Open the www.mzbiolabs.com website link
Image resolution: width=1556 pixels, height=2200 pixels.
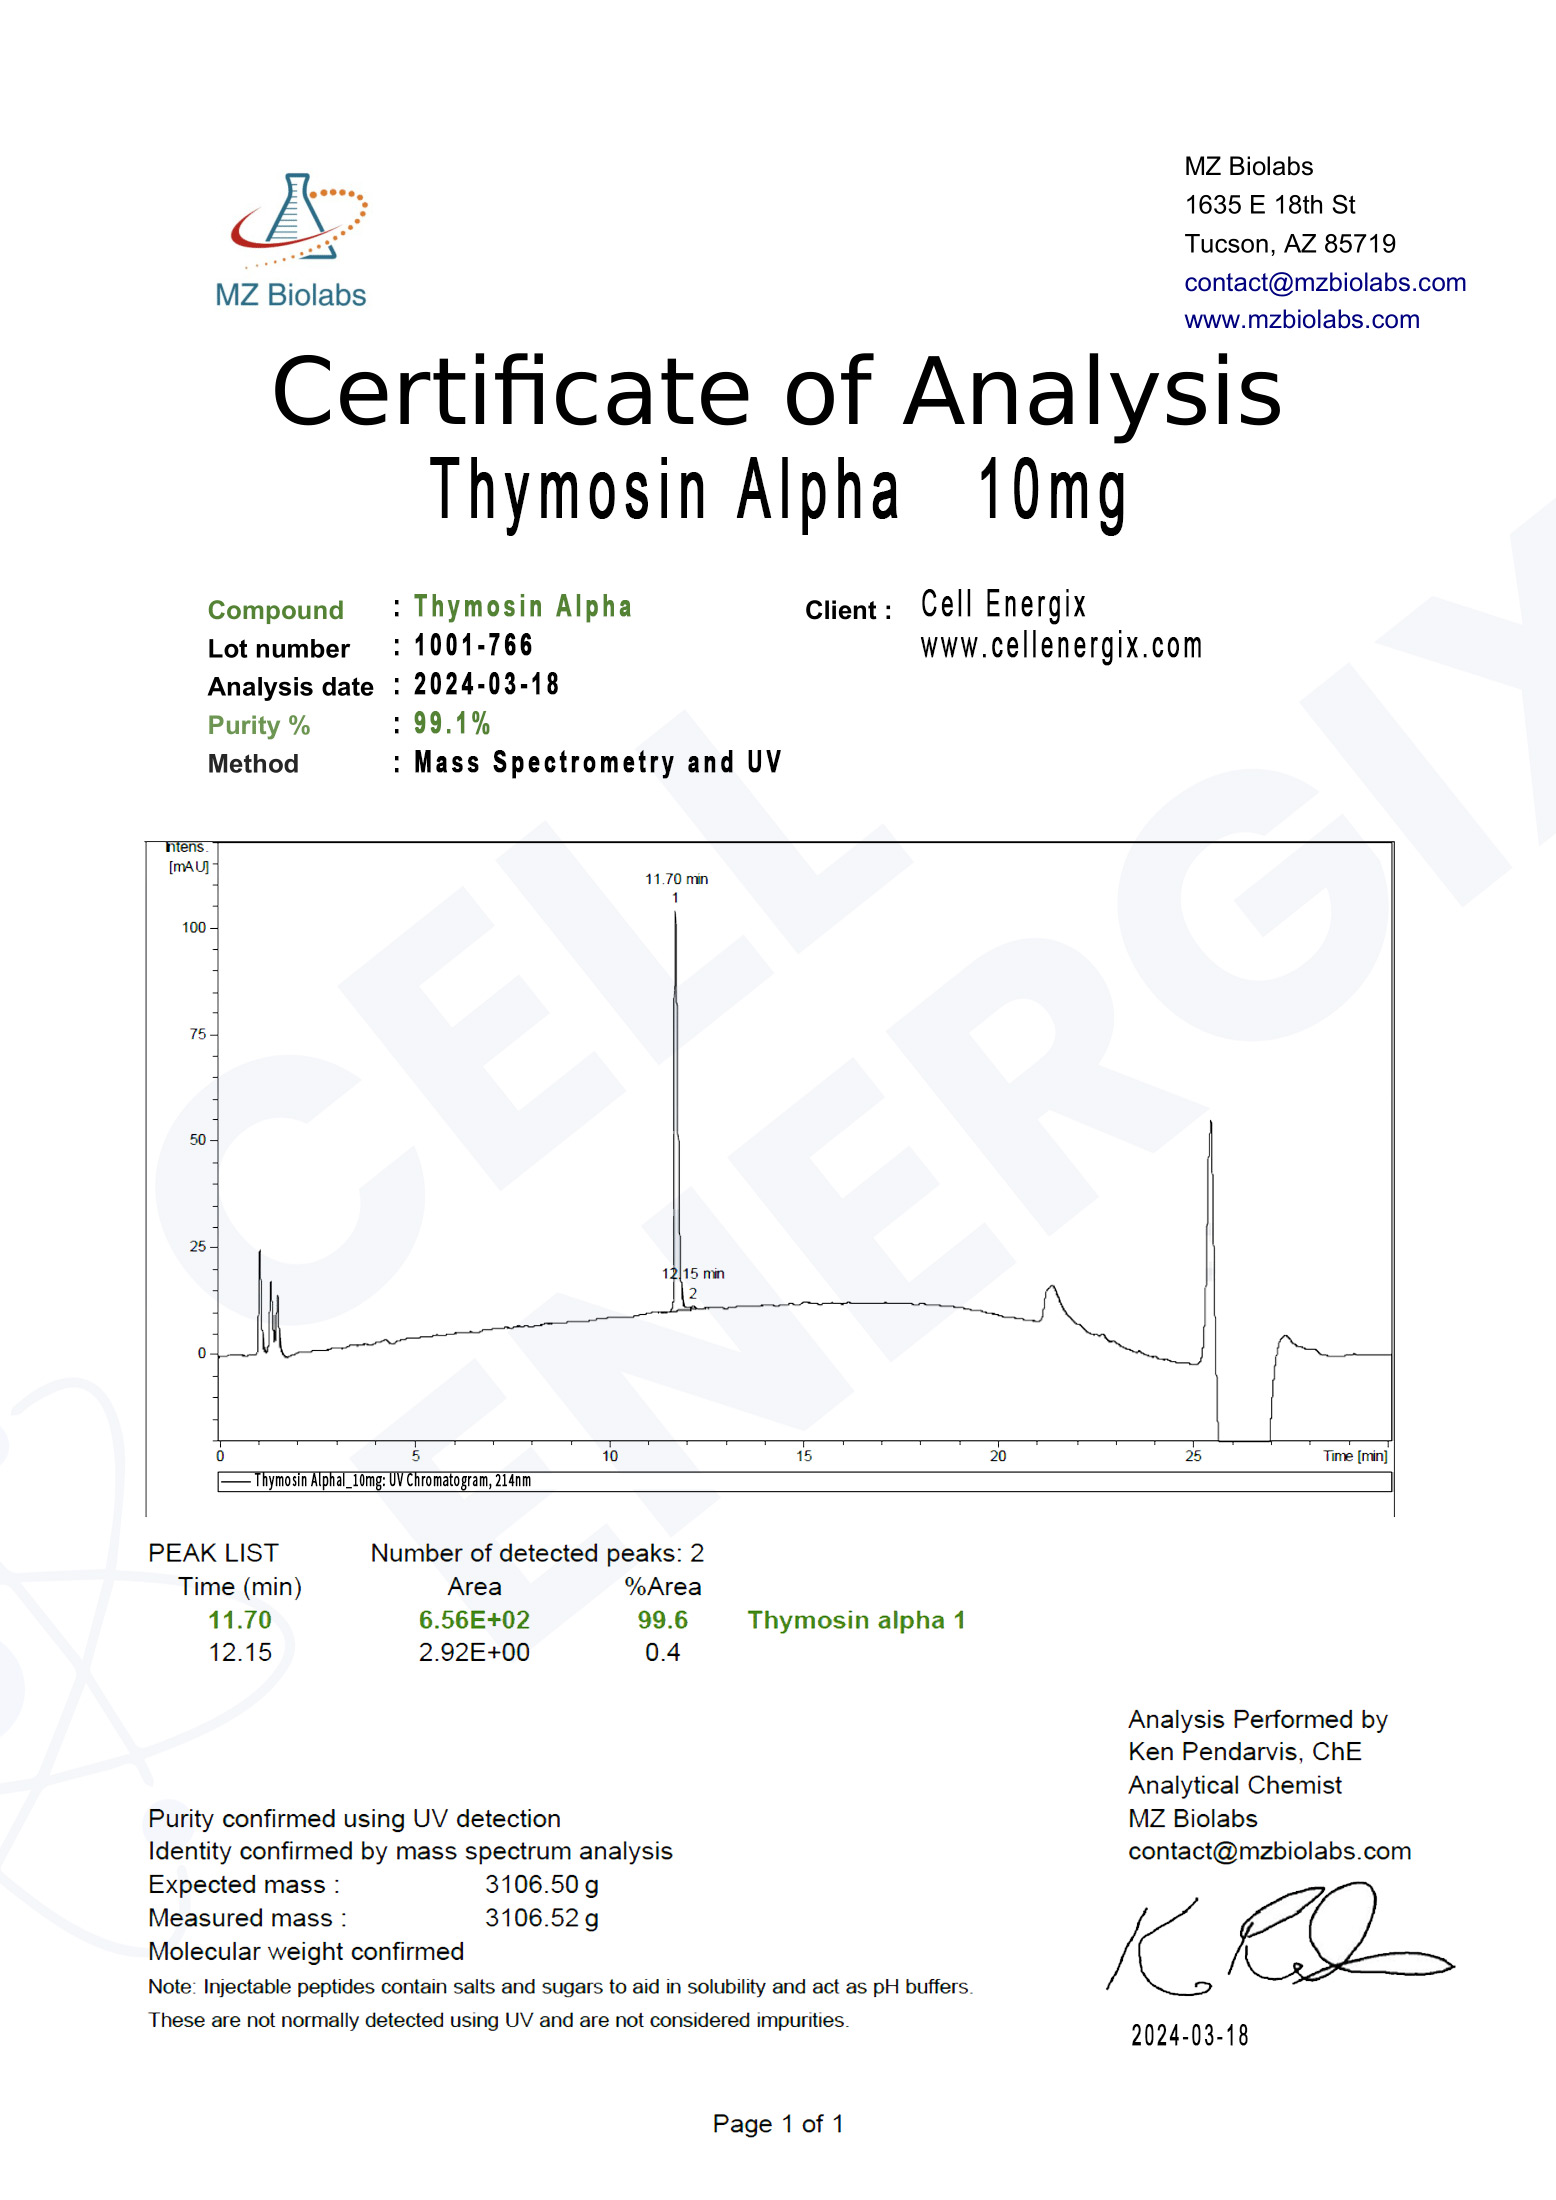click(x=1302, y=320)
